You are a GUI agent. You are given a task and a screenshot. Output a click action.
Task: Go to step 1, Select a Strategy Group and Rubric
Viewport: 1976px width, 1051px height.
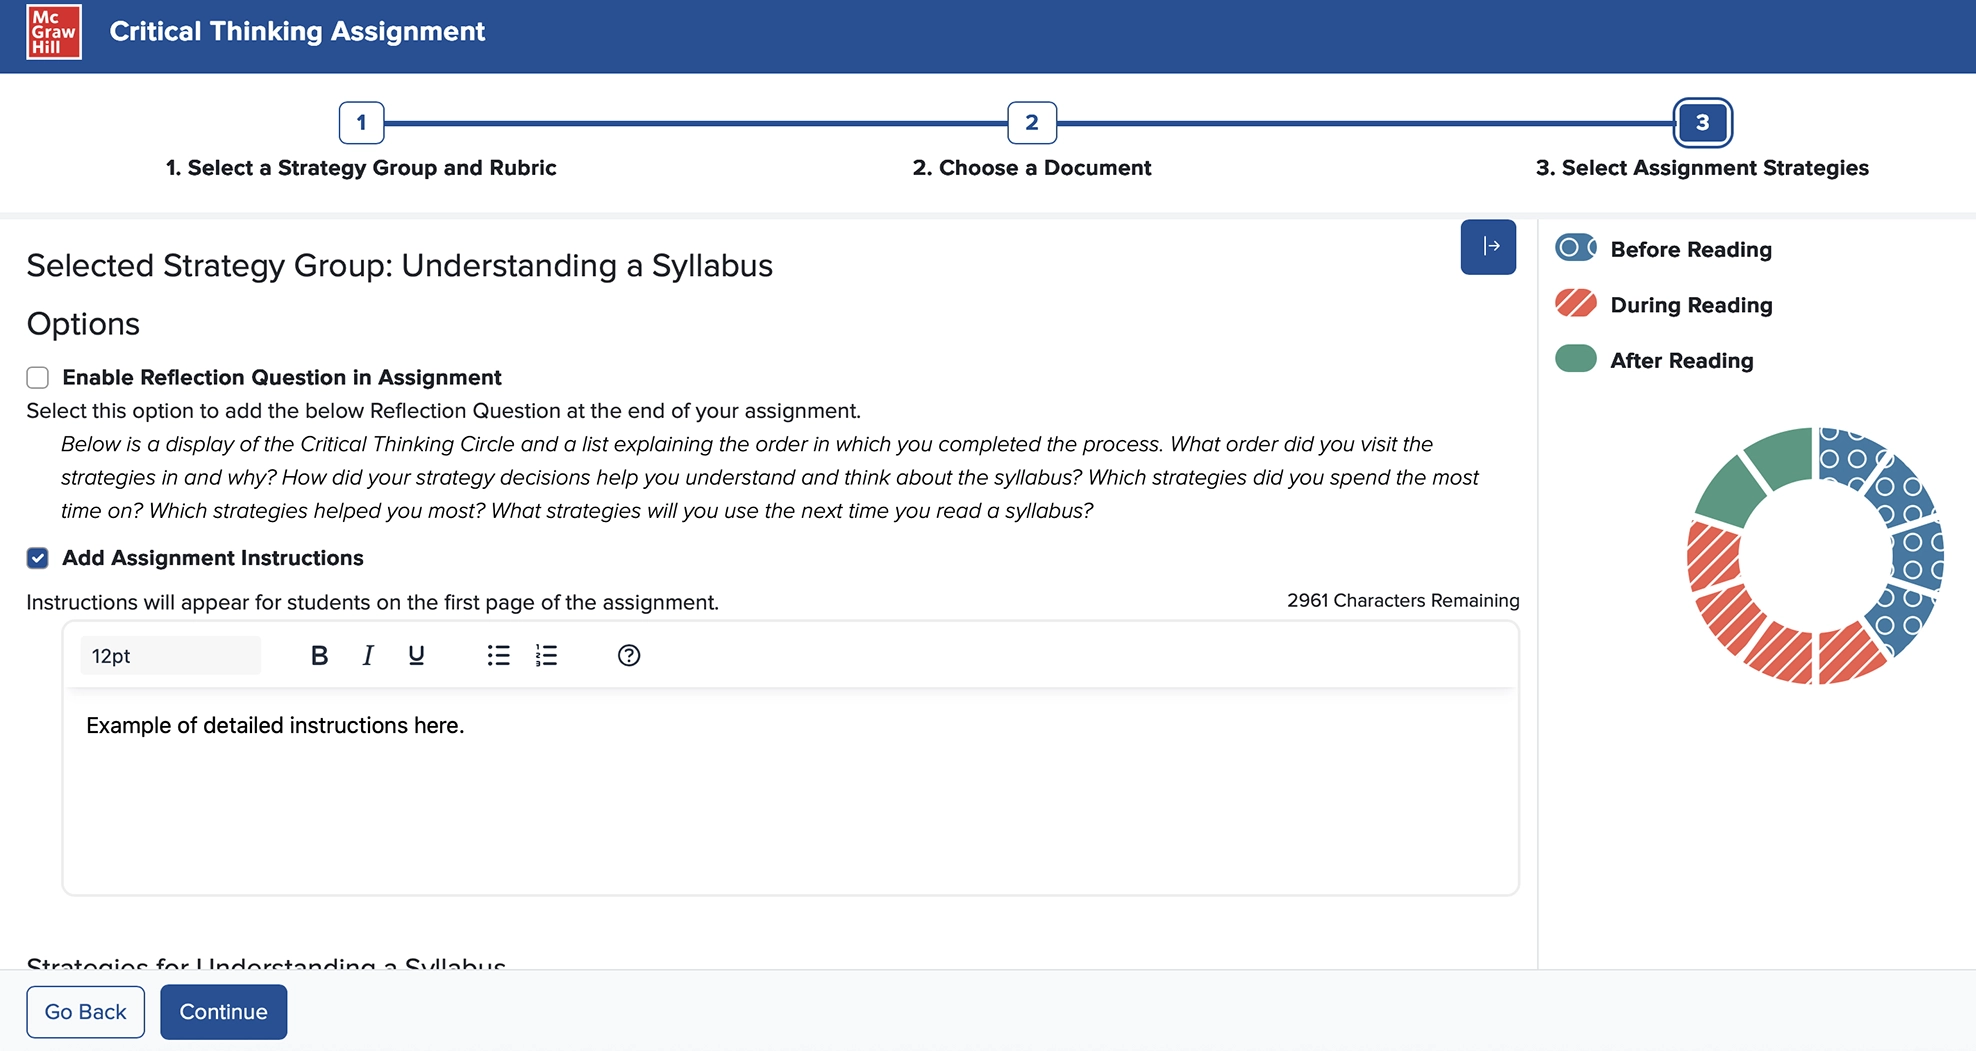[360, 122]
